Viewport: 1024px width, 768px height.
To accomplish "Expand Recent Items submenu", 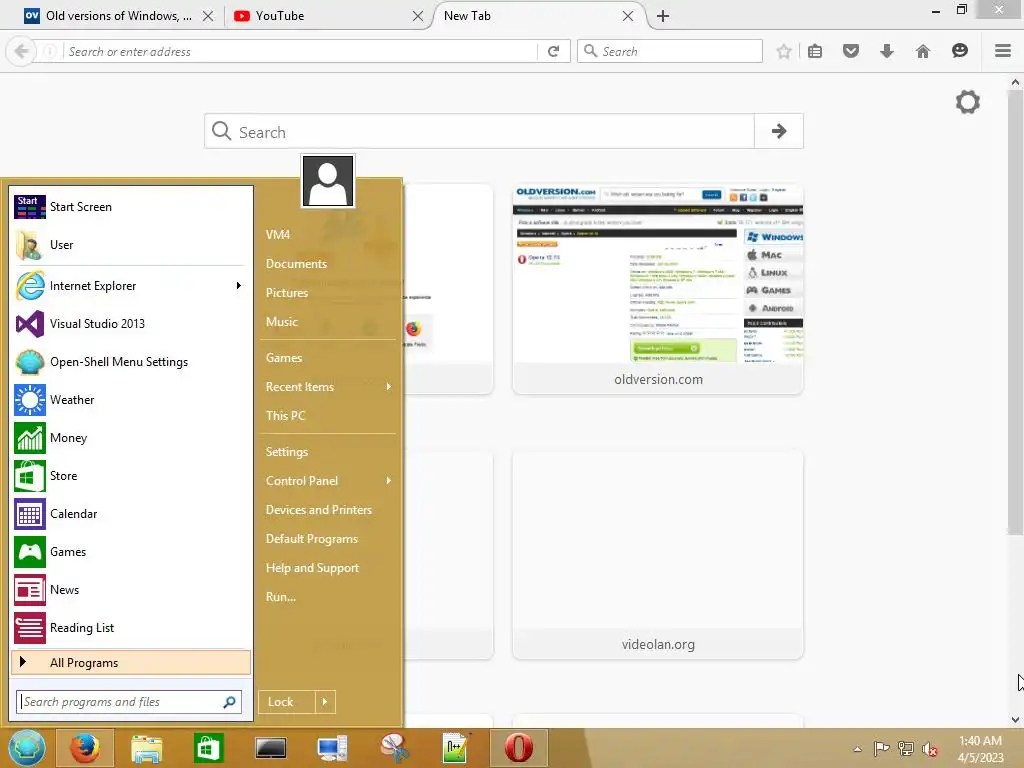I will tap(389, 387).
